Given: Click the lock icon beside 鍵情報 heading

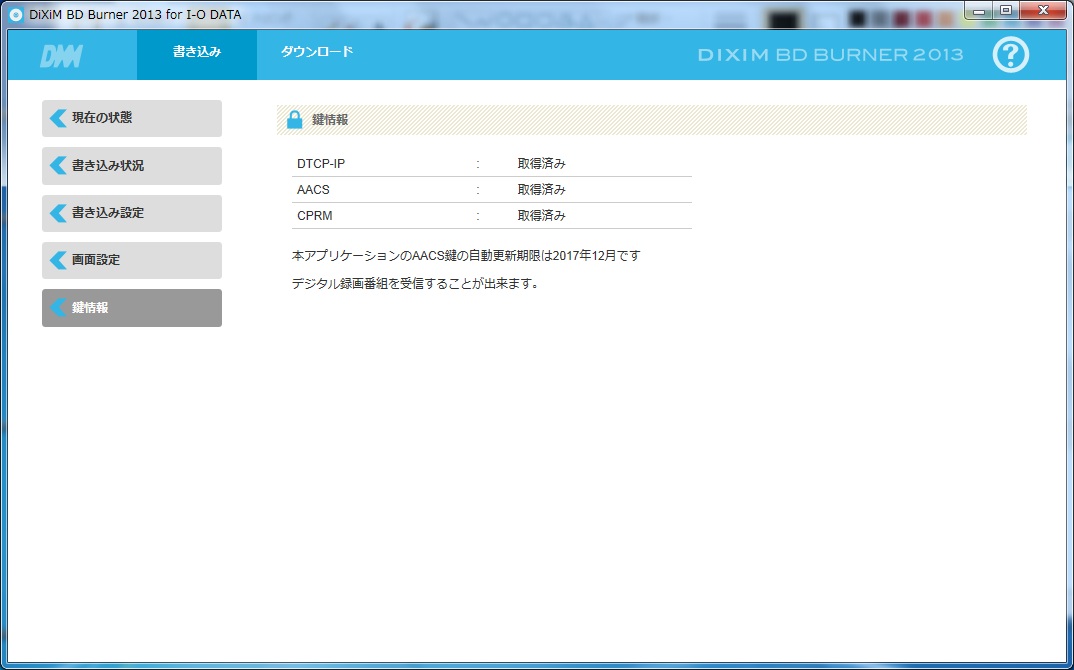Looking at the screenshot, I should tap(295, 120).
